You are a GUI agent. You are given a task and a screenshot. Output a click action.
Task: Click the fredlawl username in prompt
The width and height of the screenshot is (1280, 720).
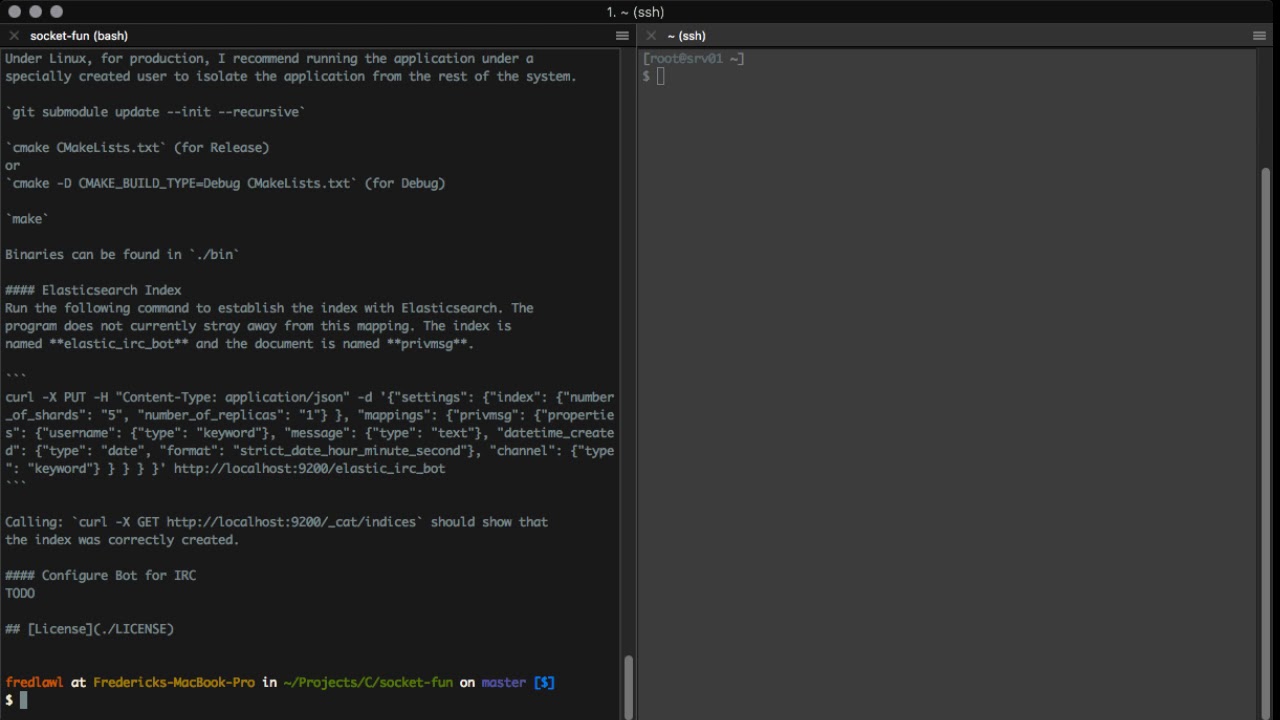pos(34,683)
